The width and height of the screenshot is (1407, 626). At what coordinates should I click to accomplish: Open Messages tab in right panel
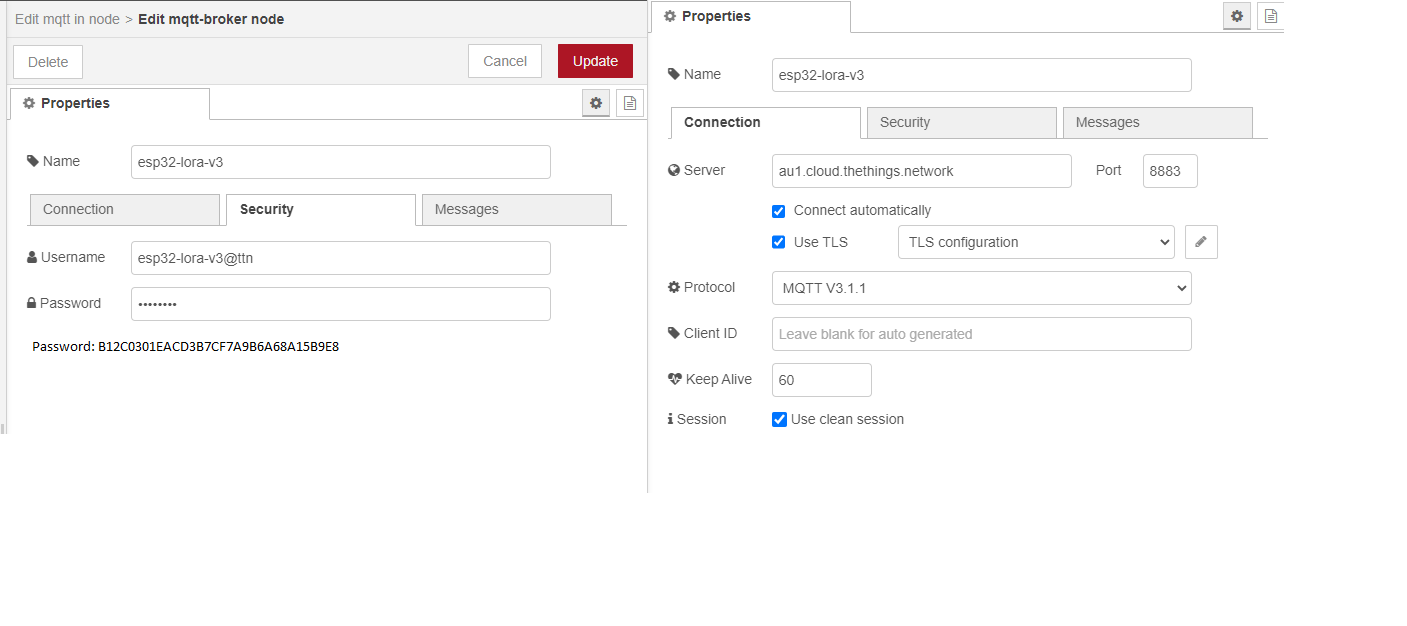coord(1157,123)
